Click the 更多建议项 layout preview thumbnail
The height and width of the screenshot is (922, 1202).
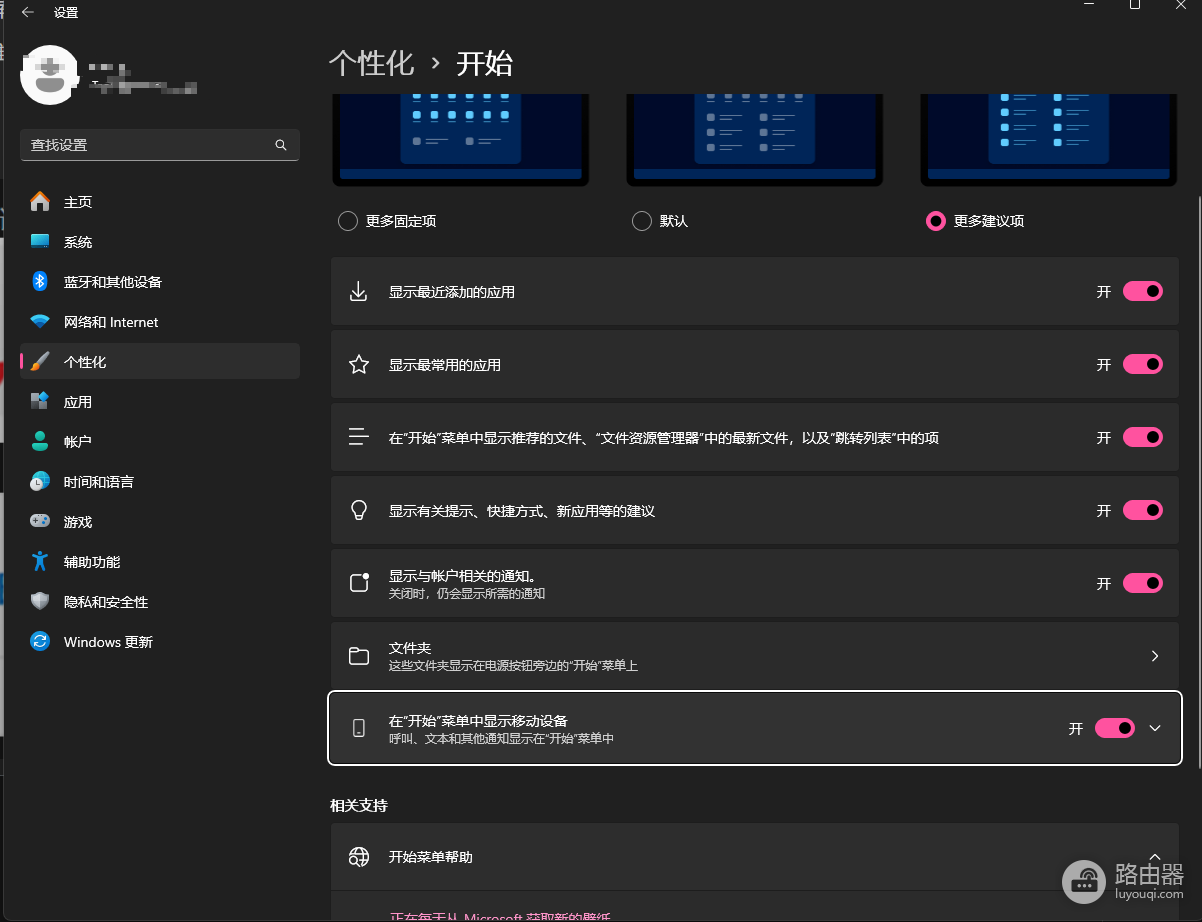click(1049, 140)
